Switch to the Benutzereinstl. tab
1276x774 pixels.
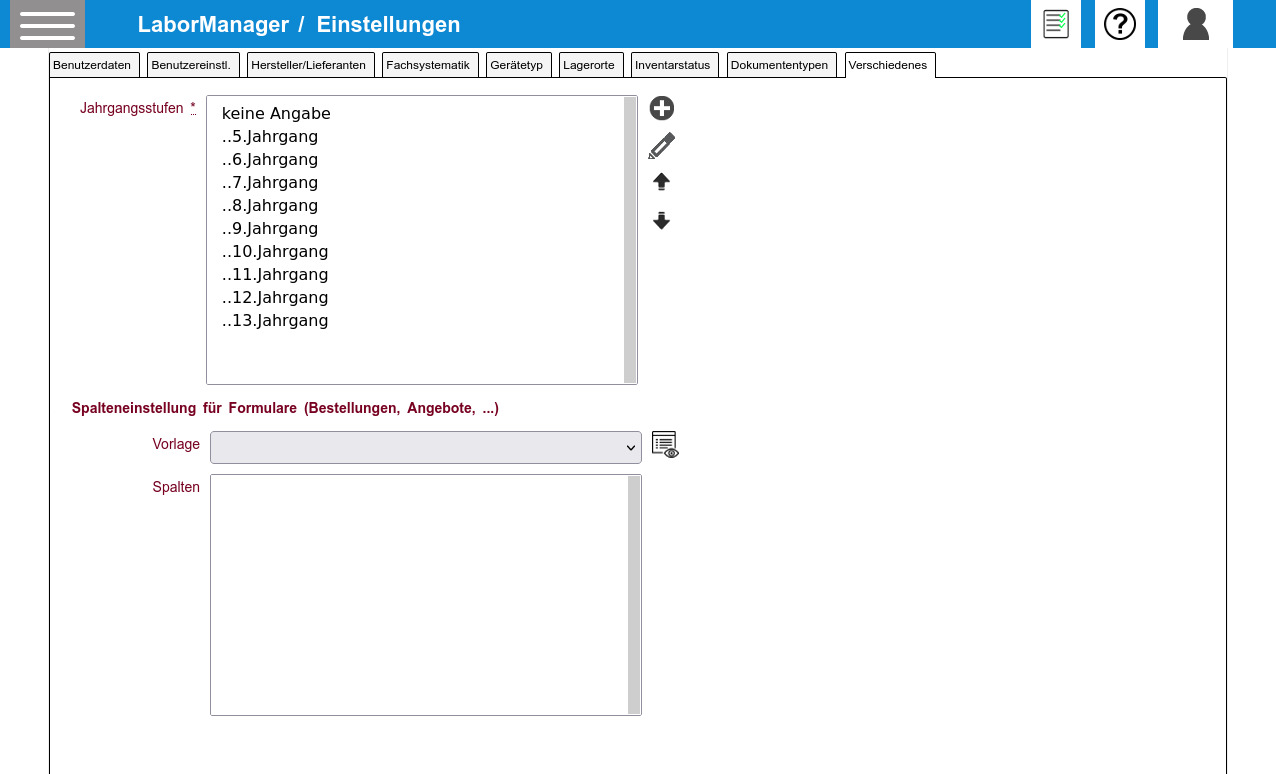(x=193, y=65)
